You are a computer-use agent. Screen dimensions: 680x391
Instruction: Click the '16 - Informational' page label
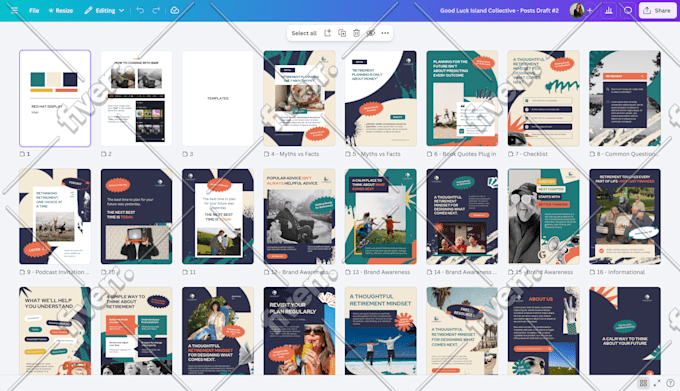[x=621, y=272]
